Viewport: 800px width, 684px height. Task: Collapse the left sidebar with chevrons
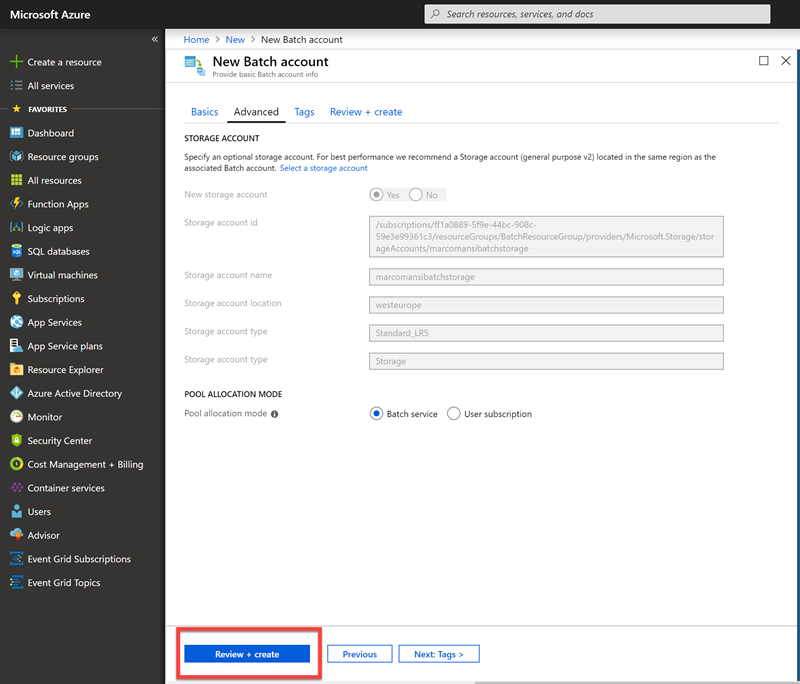pyautogui.click(x=155, y=39)
